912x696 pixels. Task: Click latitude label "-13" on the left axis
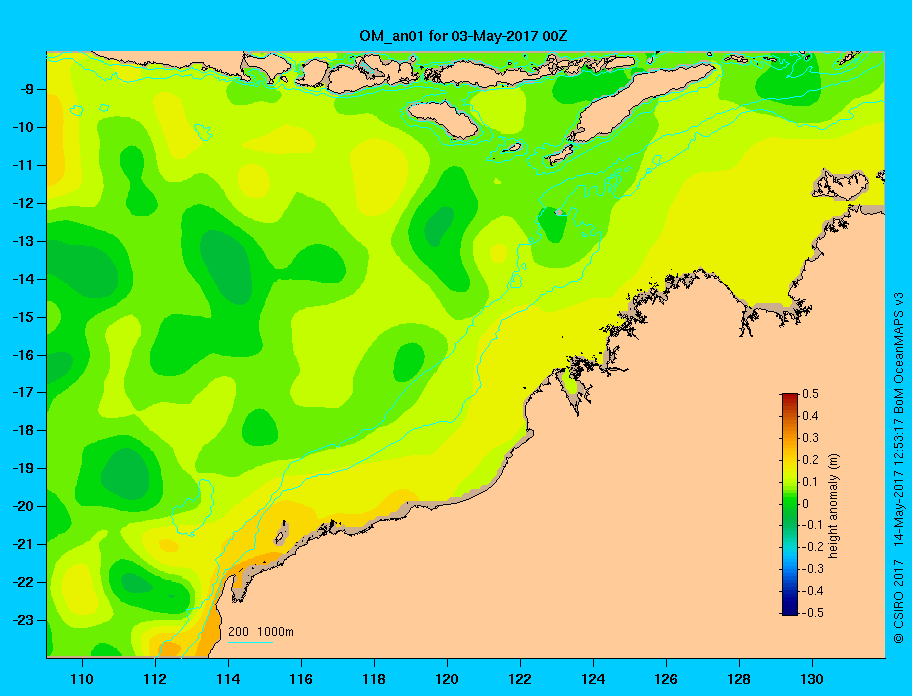(x=22, y=241)
